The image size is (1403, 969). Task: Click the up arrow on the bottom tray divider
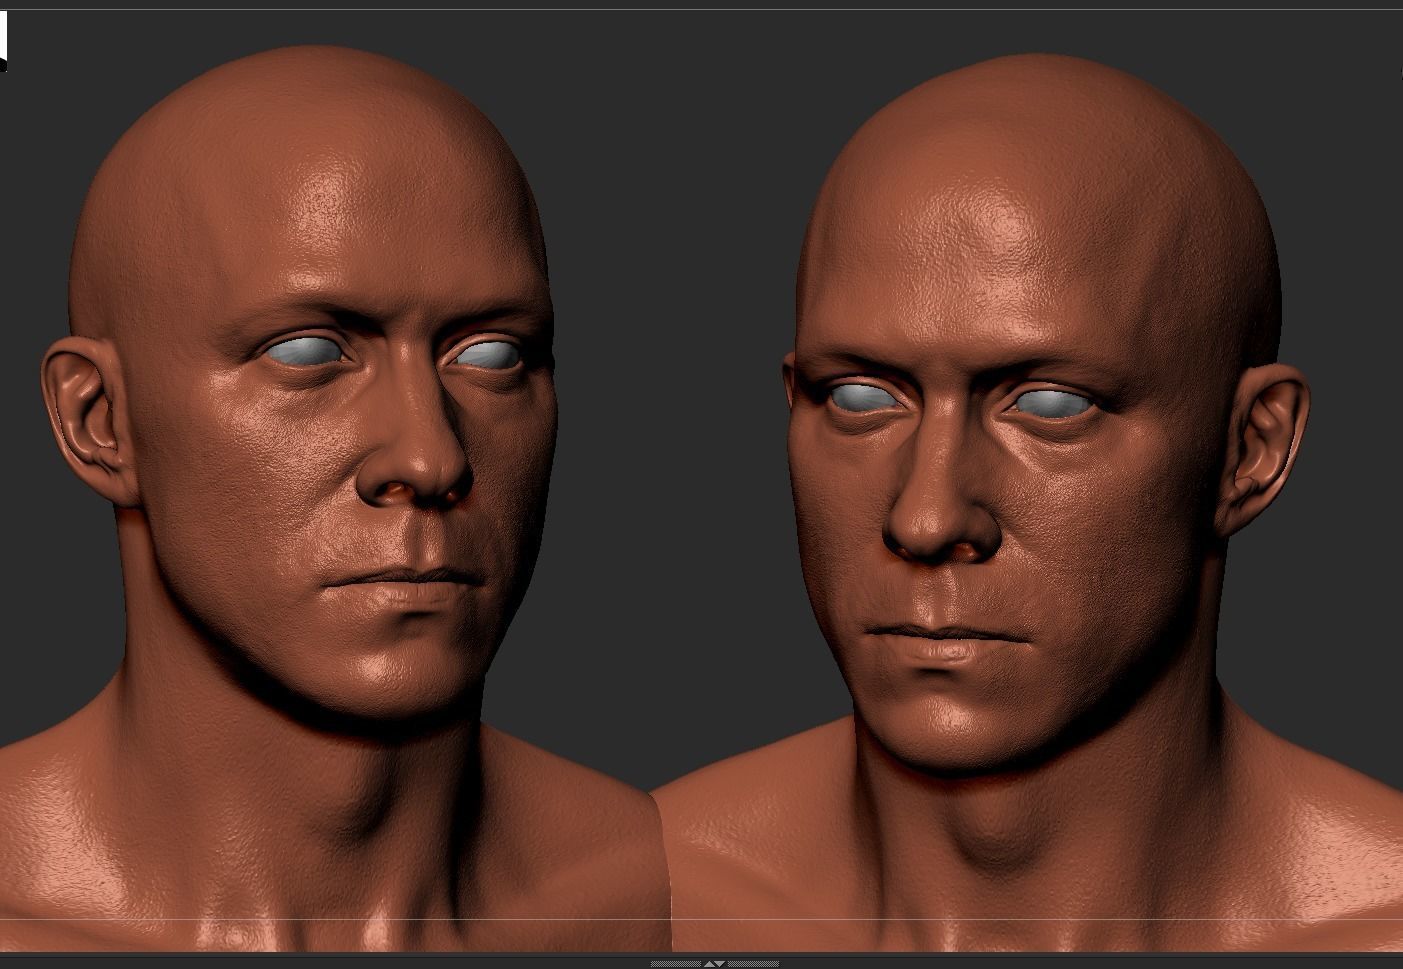coord(709,964)
